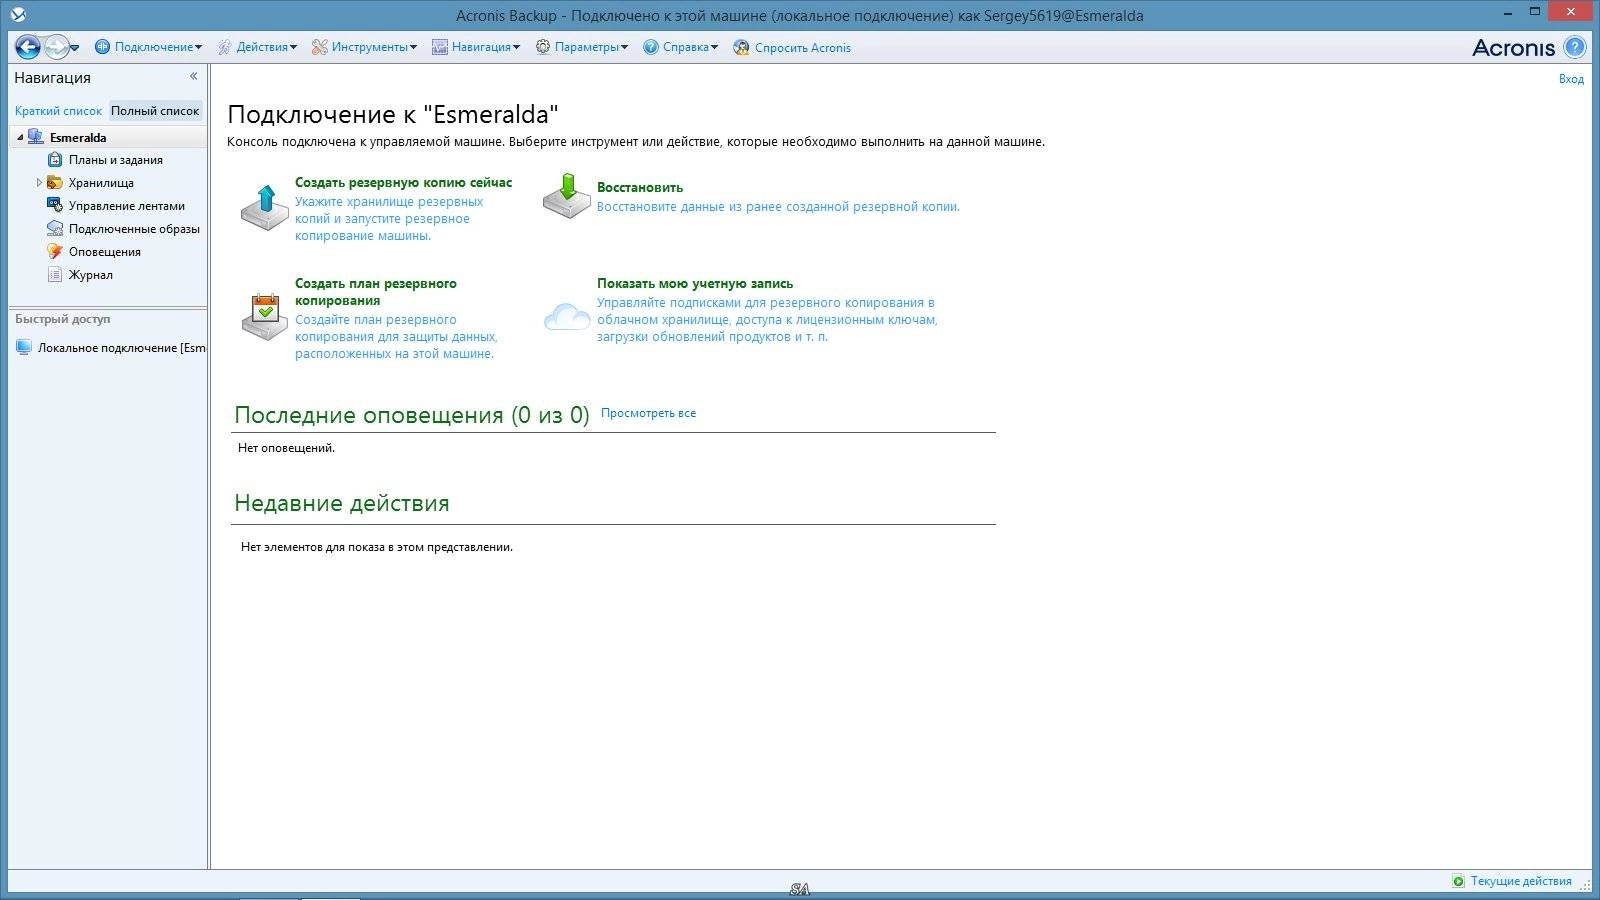This screenshot has height=900, width=1600.
Task: Click the backup now disk icon
Action: (x=265, y=208)
